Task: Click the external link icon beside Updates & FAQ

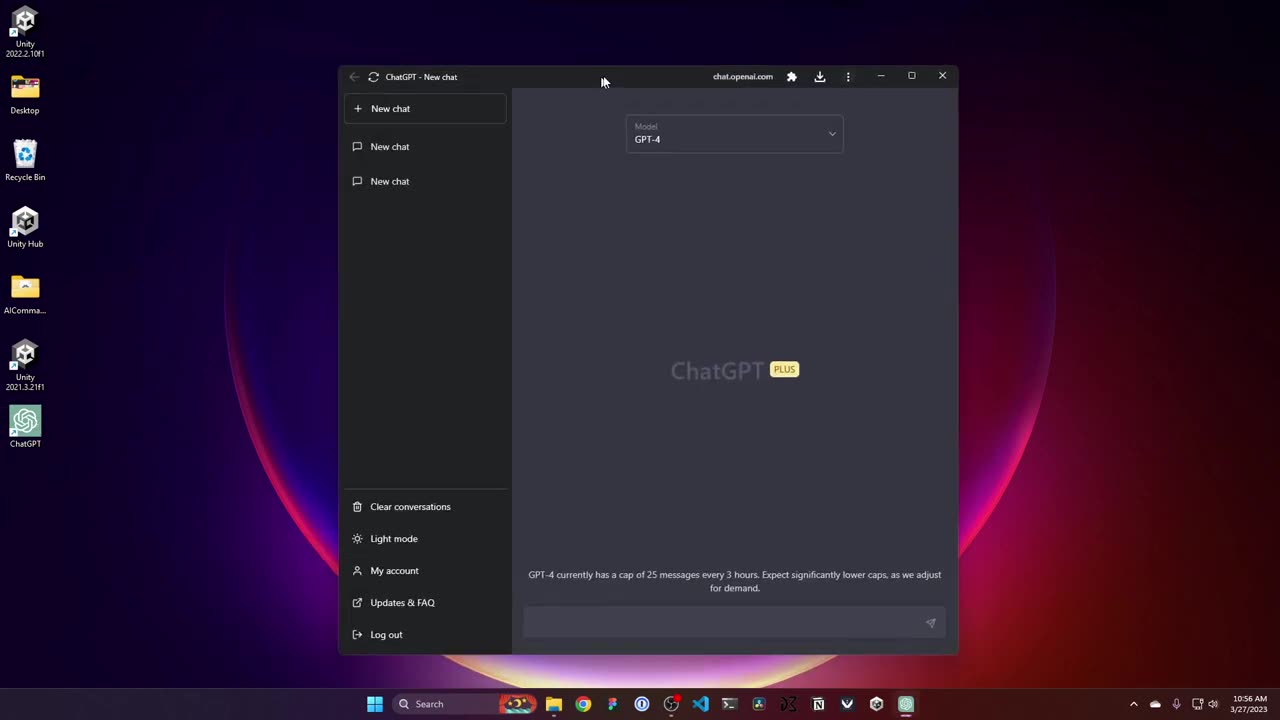Action: [x=357, y=603]
